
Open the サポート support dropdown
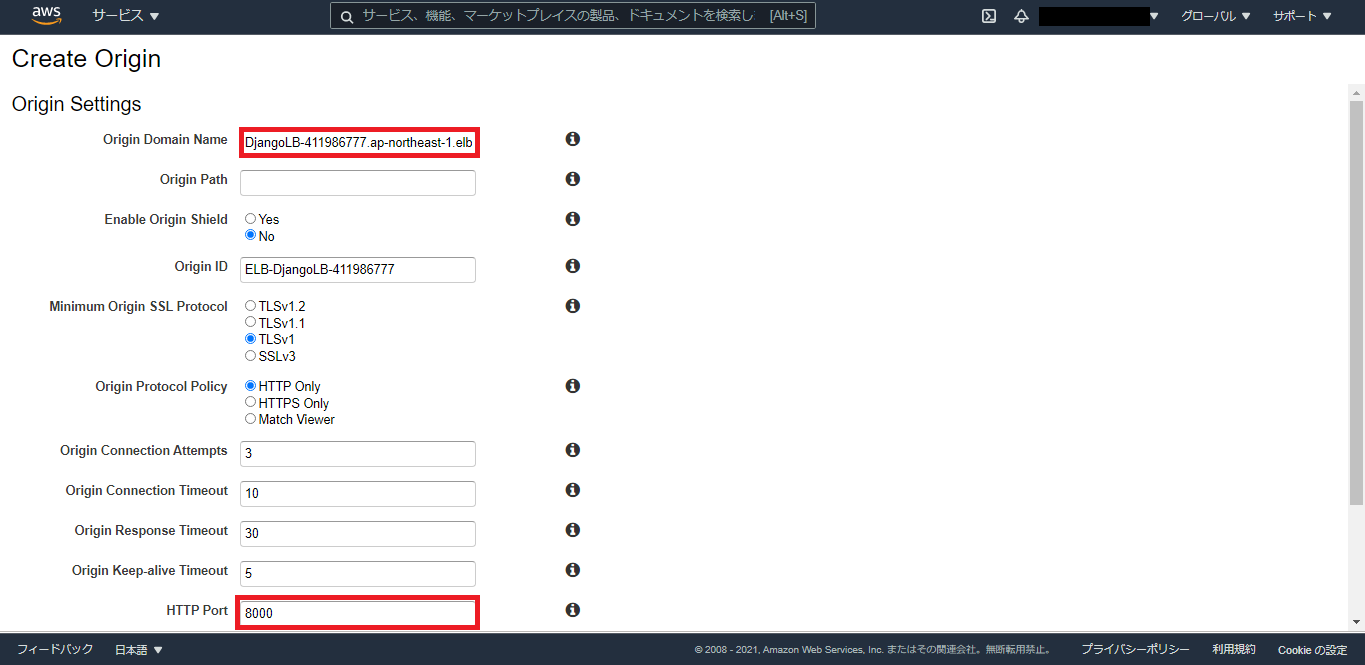(x=1302, y=16)
